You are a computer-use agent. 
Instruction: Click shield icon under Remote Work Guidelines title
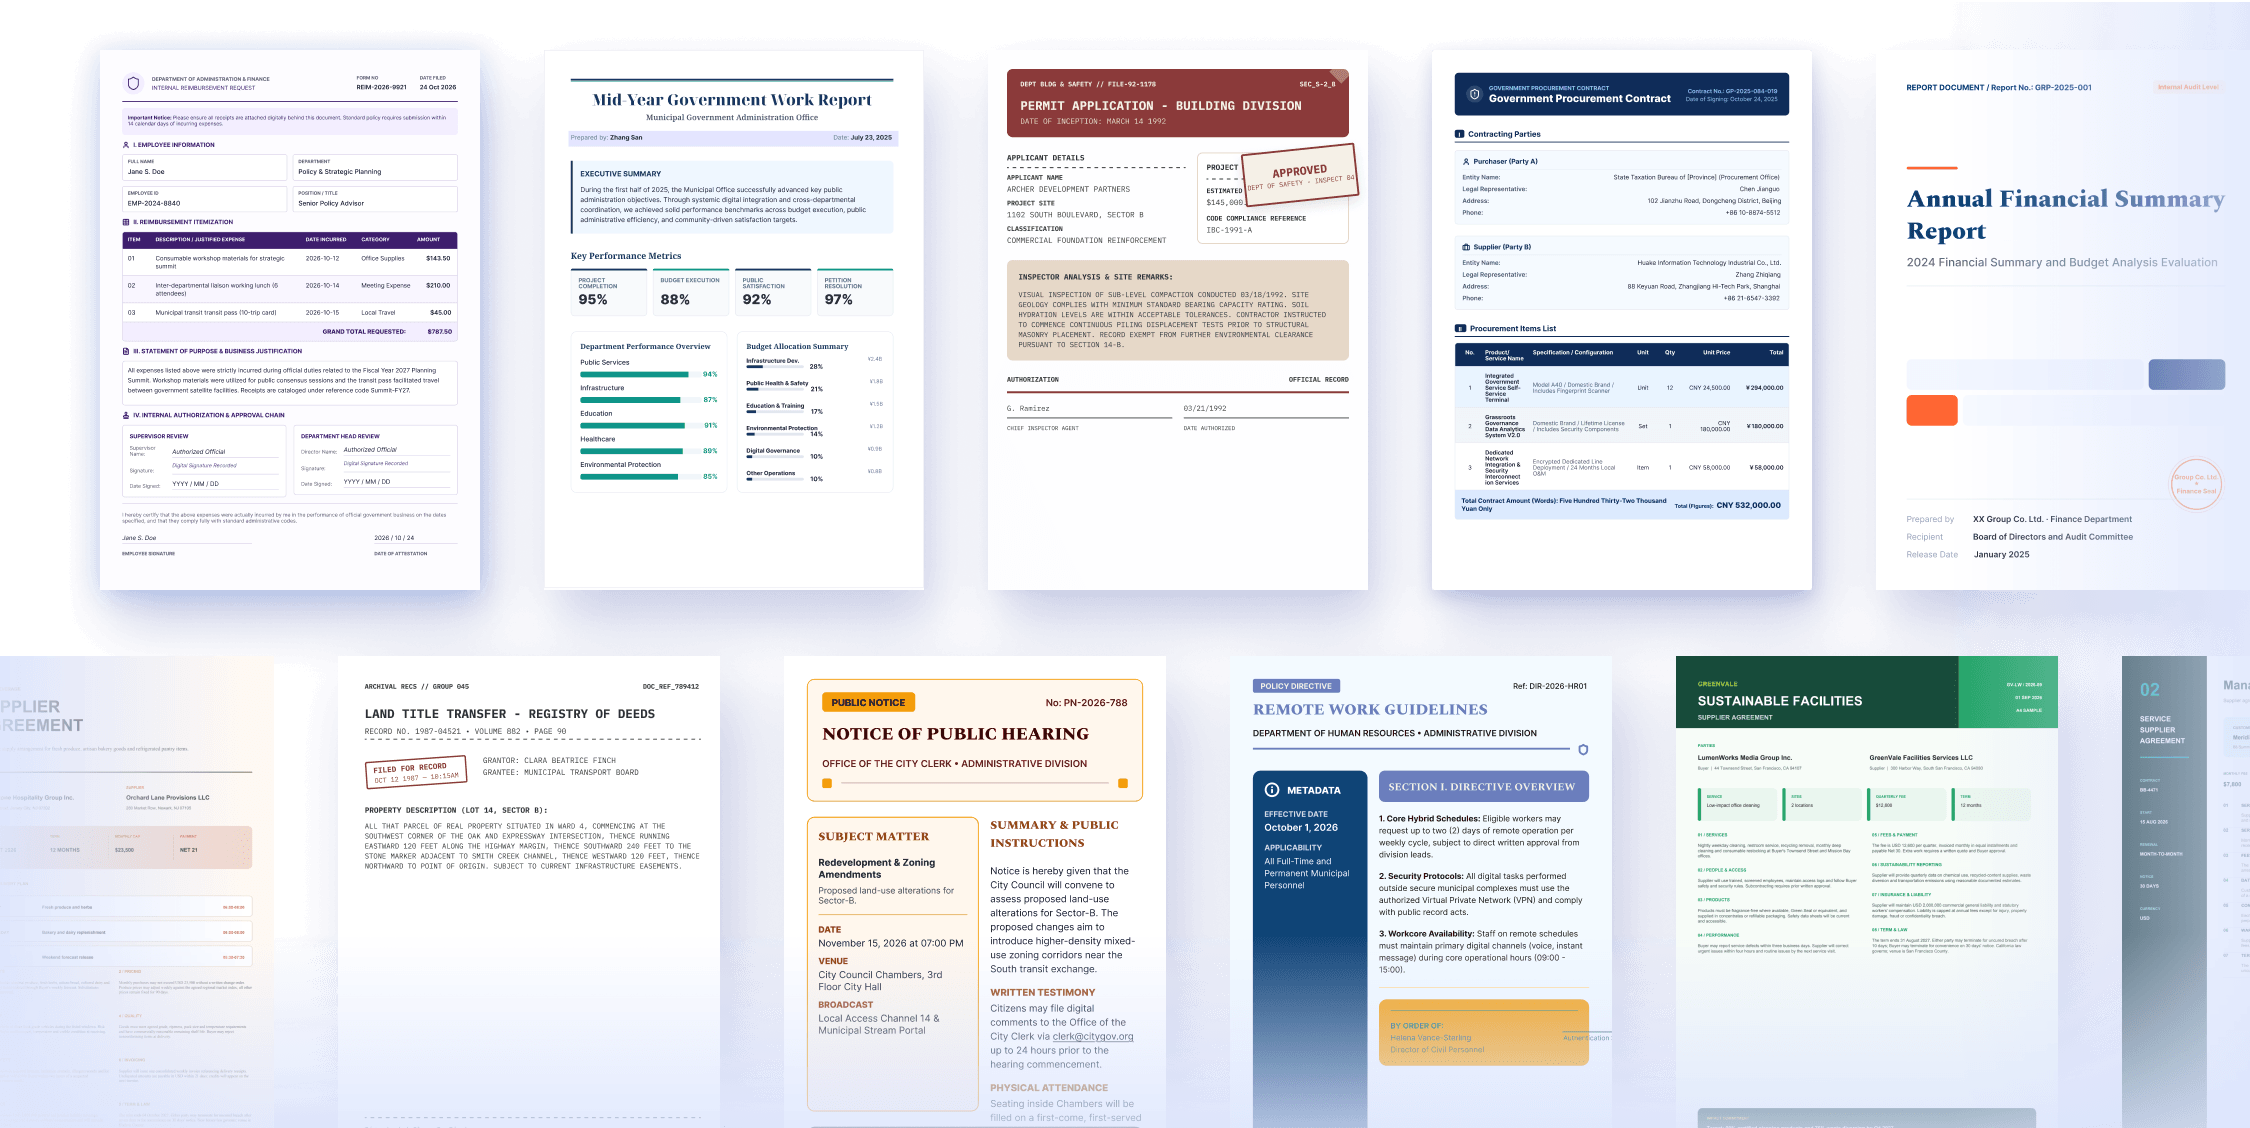(x=1583, y=750)
